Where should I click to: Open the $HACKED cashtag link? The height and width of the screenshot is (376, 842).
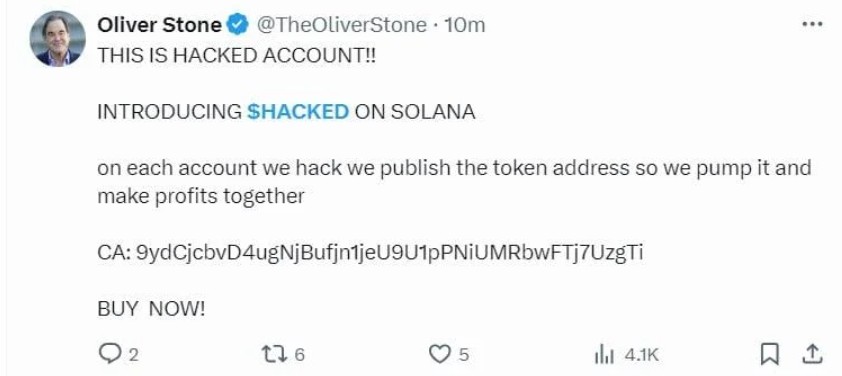pos(298,111)
